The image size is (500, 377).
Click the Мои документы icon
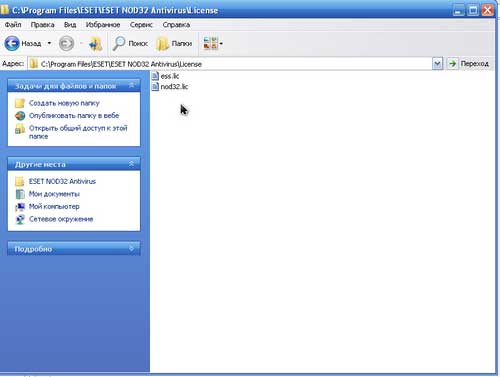click(20, 194)
